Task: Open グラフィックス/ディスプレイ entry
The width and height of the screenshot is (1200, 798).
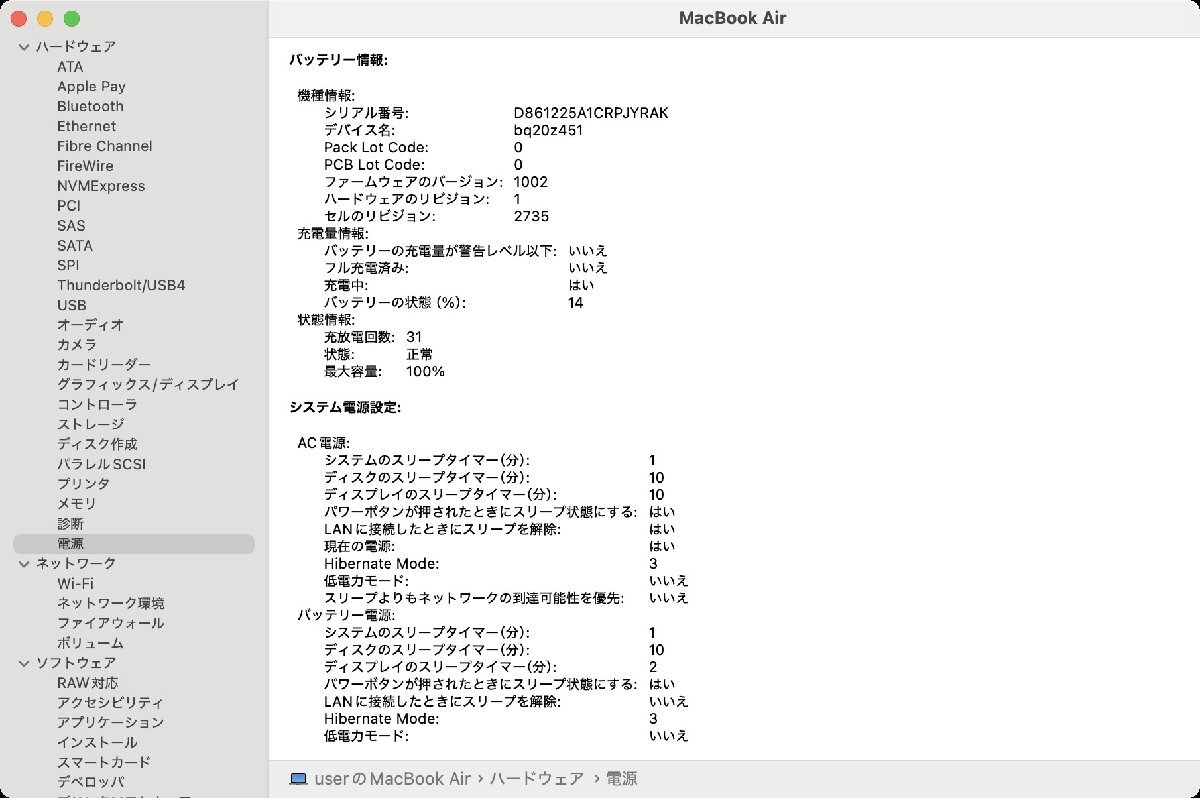Action: pos(148,385)
